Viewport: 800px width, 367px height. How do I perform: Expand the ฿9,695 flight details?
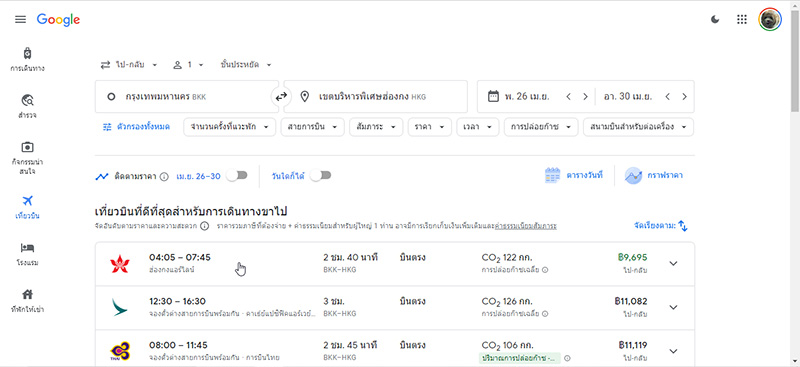click(673, 263)
